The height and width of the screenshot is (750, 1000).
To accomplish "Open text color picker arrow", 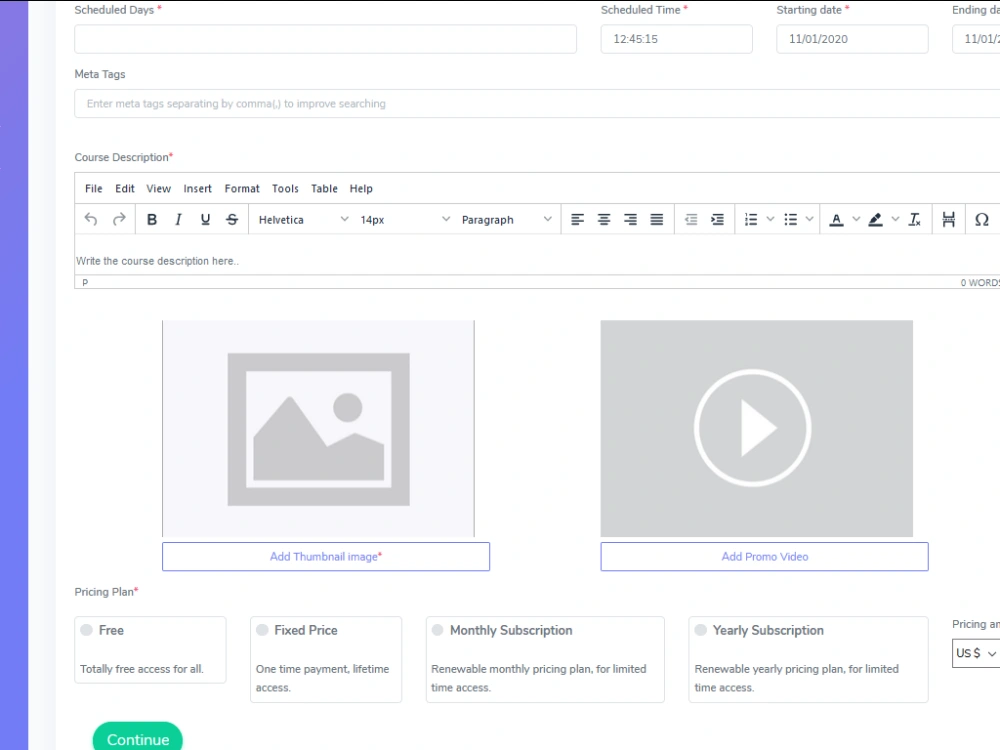I will point(856,219).
